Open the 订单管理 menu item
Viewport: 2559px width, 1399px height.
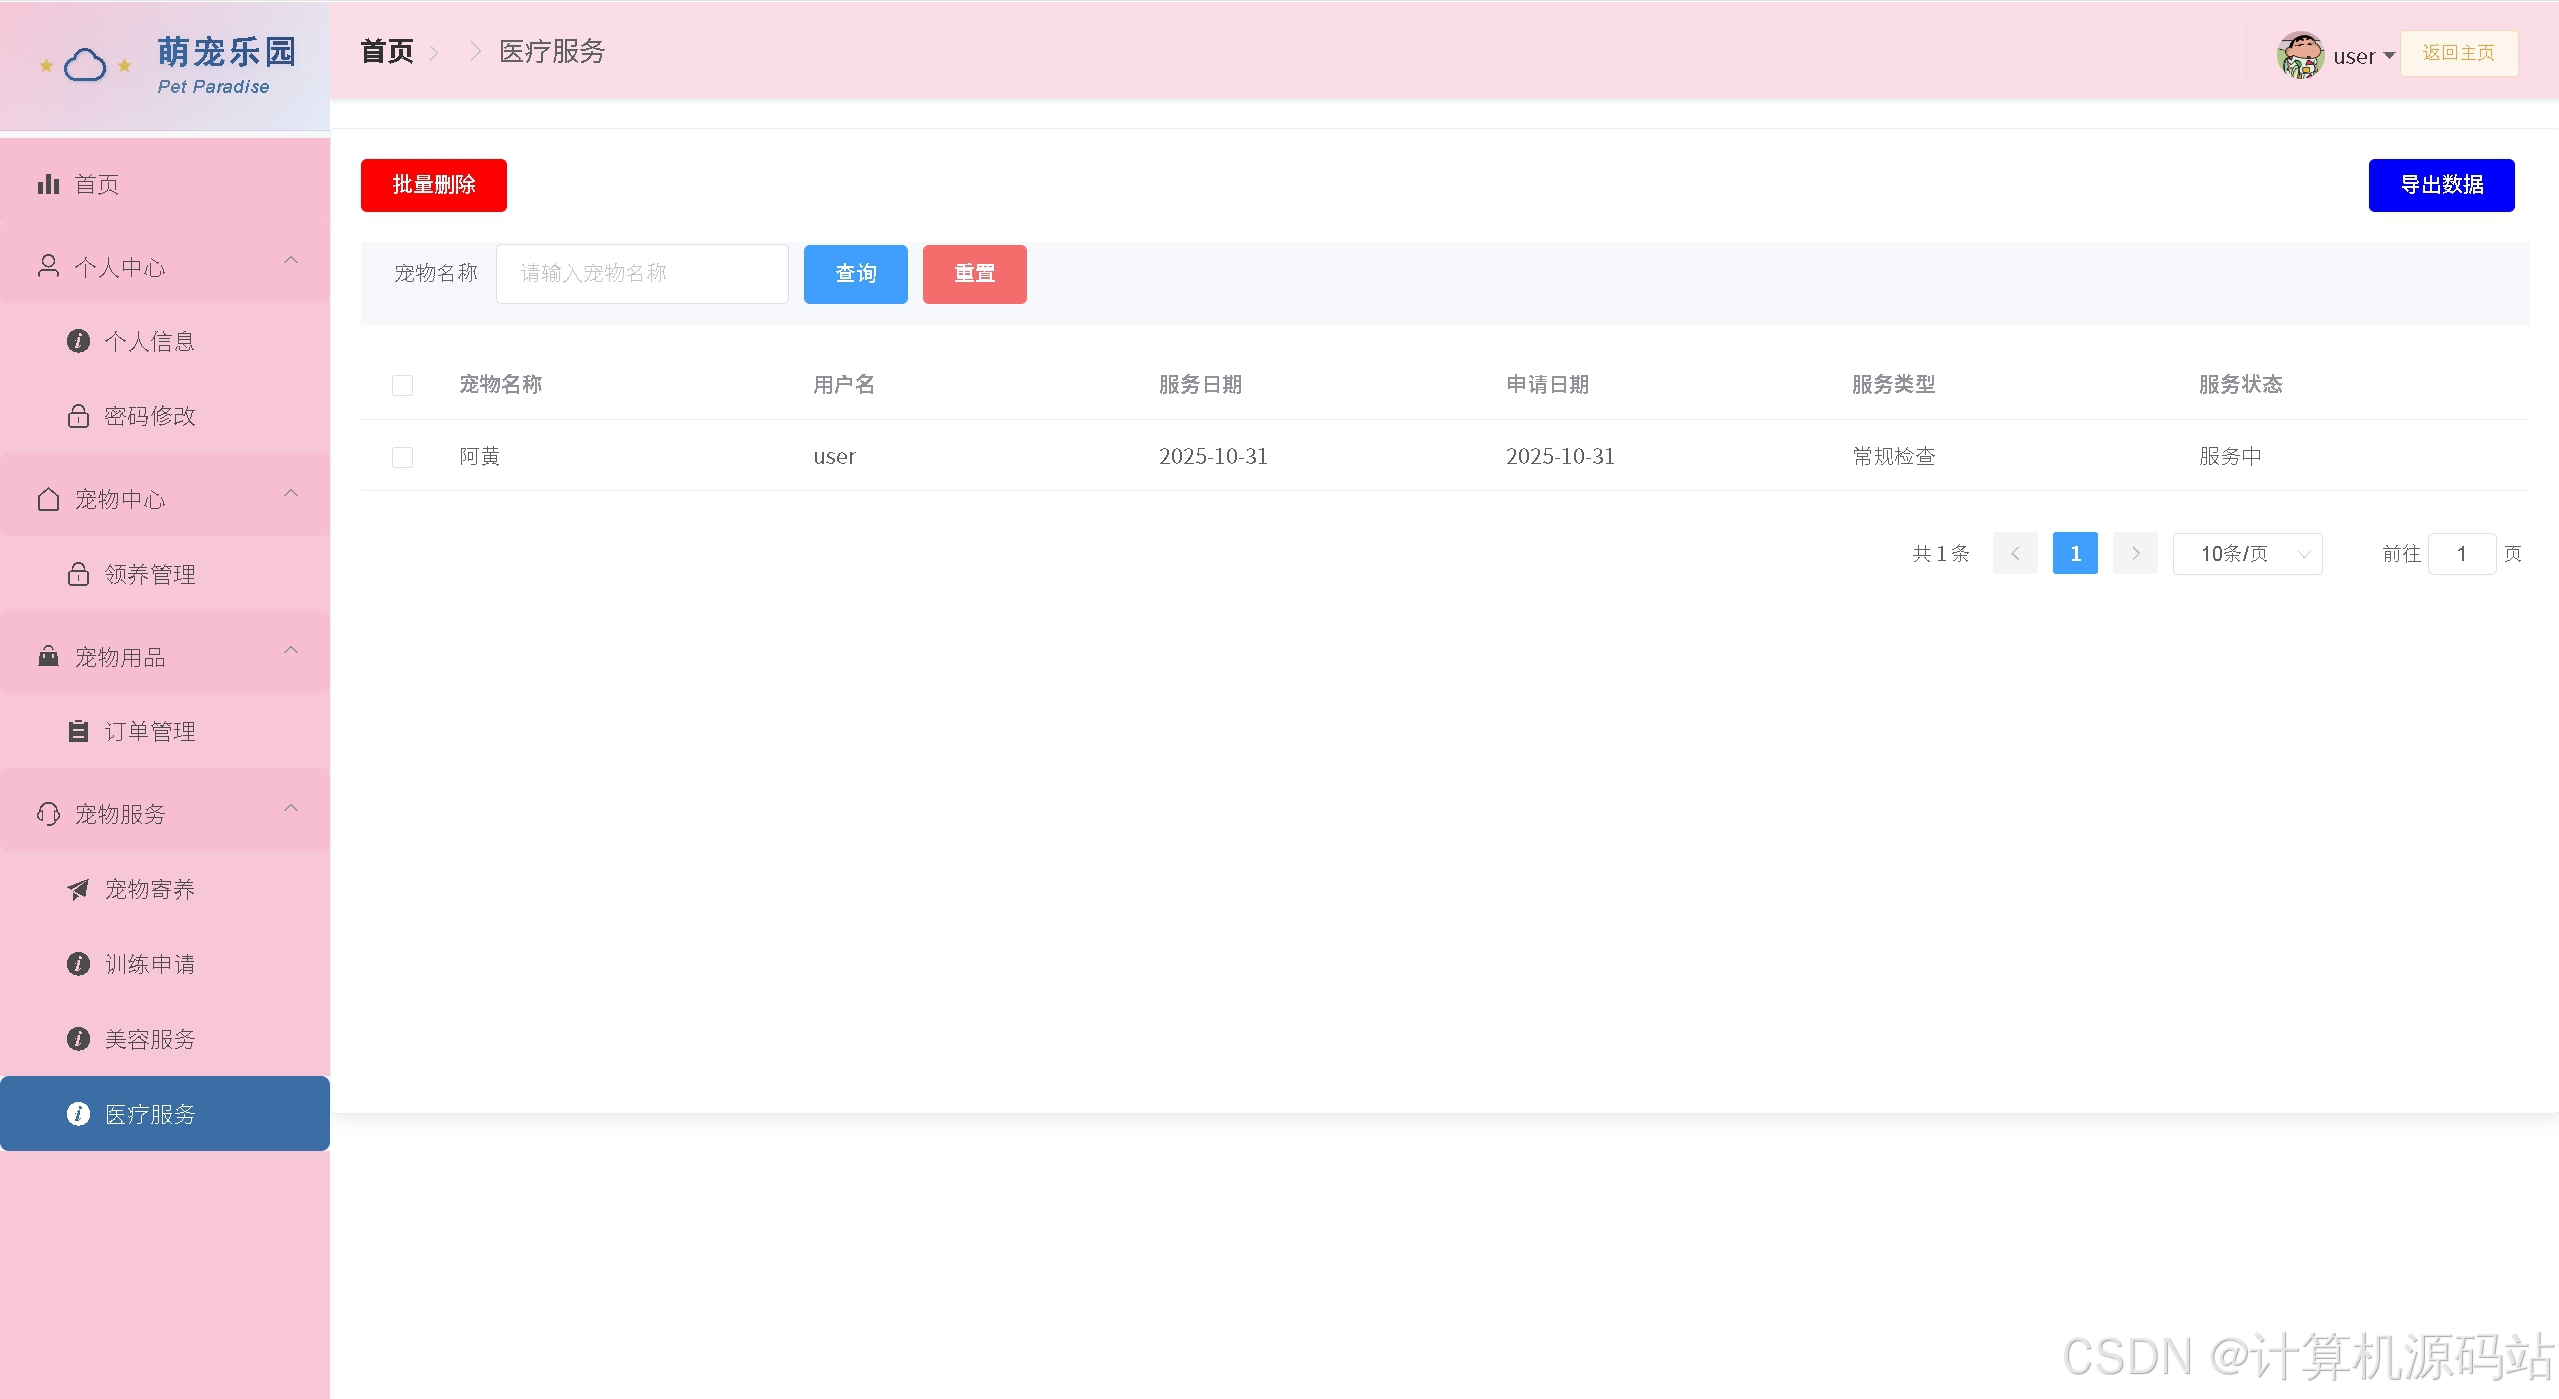click(x=165, y=731)
